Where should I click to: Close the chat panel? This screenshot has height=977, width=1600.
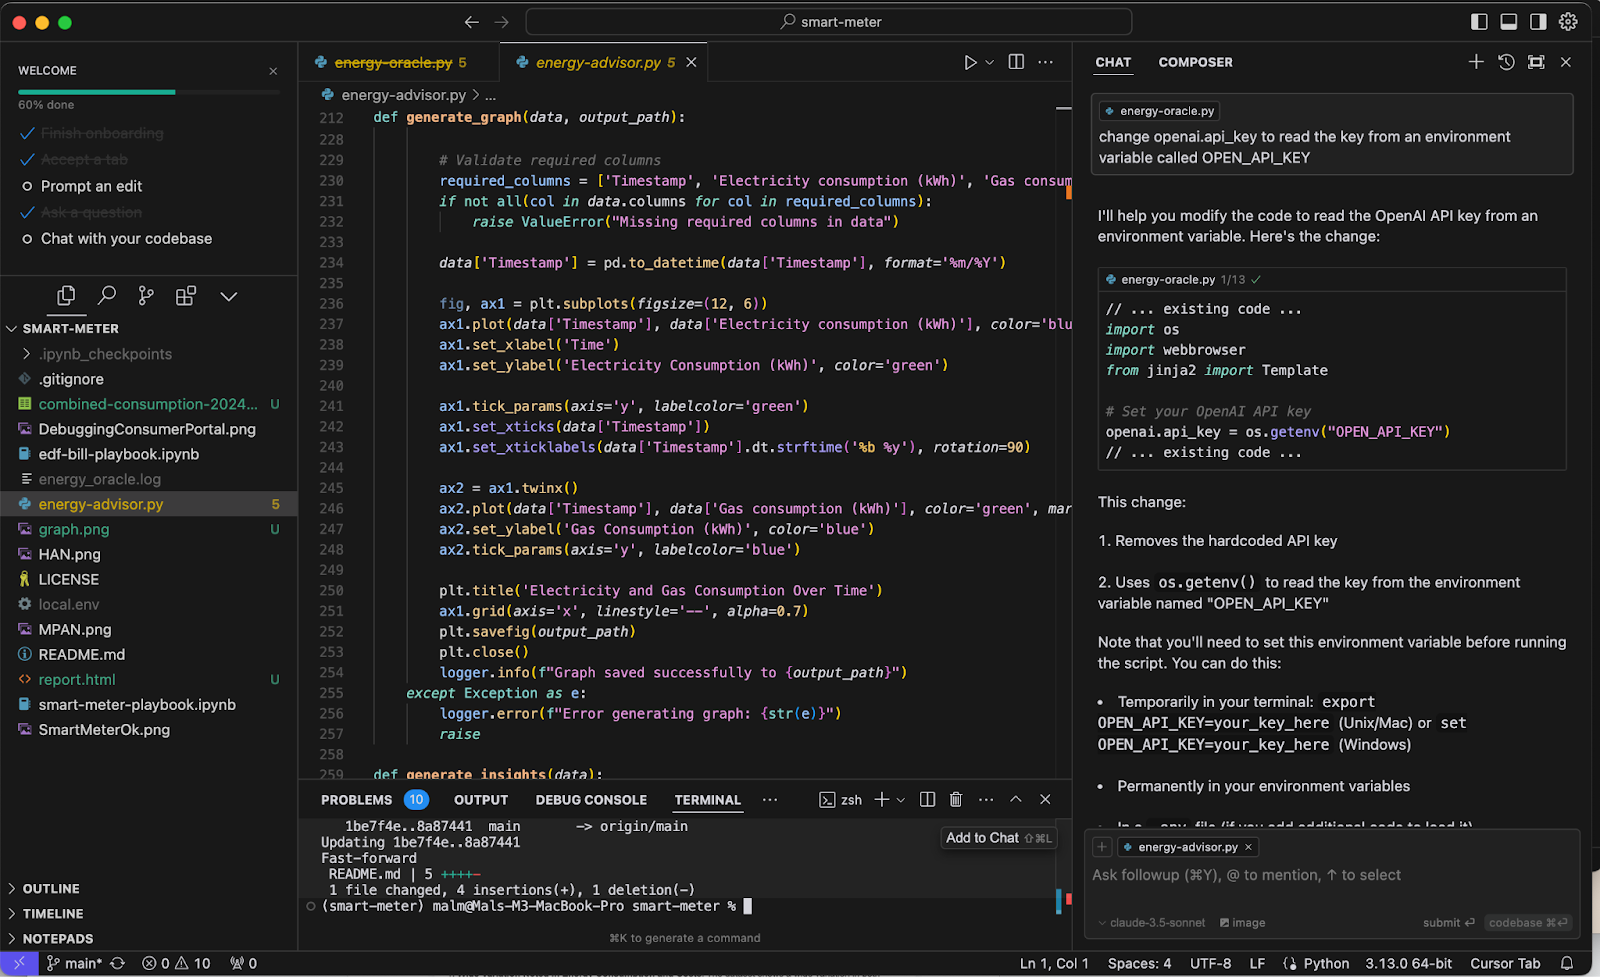[1566, 62]
